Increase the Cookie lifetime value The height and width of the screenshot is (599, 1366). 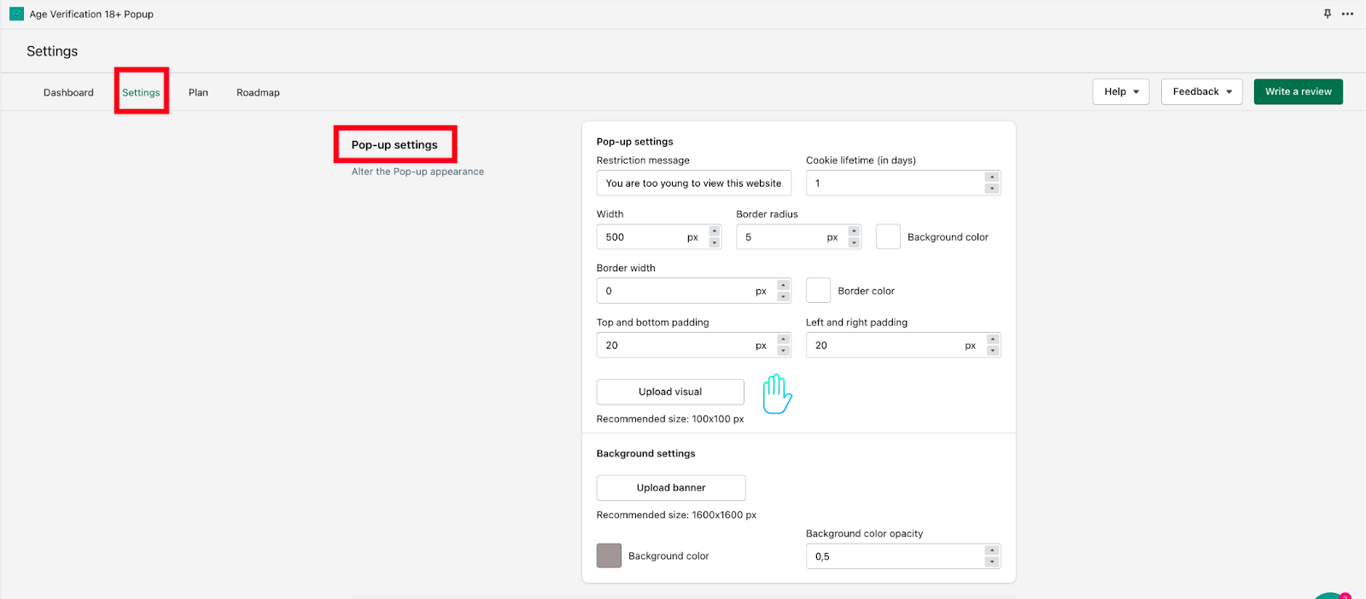point(992,178)
